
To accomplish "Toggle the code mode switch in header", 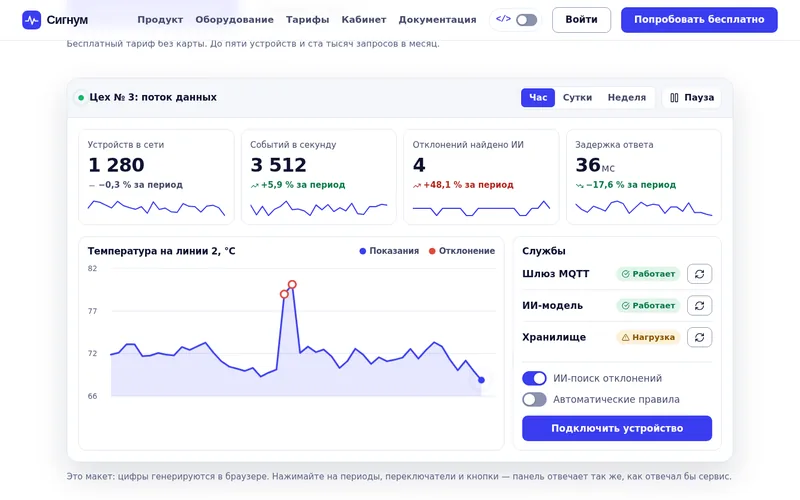I will tap(527, 20).
